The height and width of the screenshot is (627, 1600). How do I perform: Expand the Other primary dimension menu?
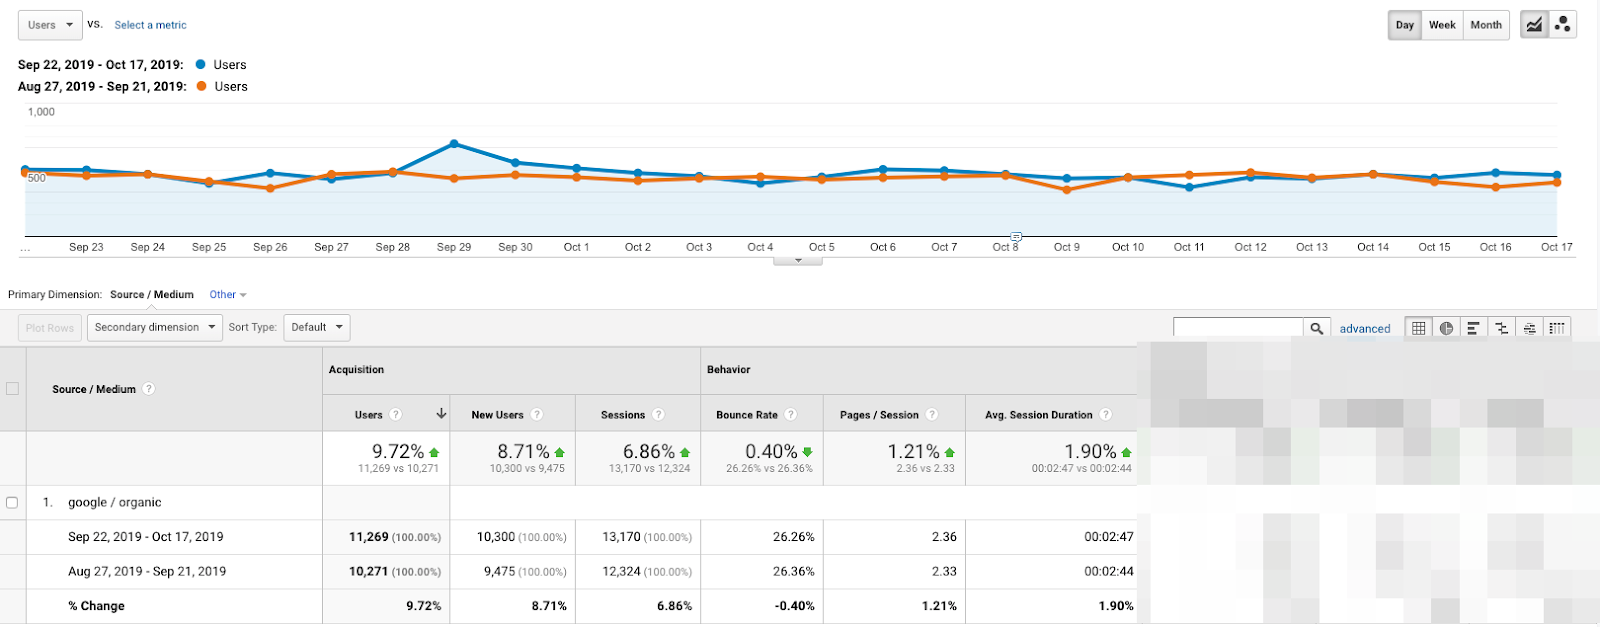tap(227, 295)
